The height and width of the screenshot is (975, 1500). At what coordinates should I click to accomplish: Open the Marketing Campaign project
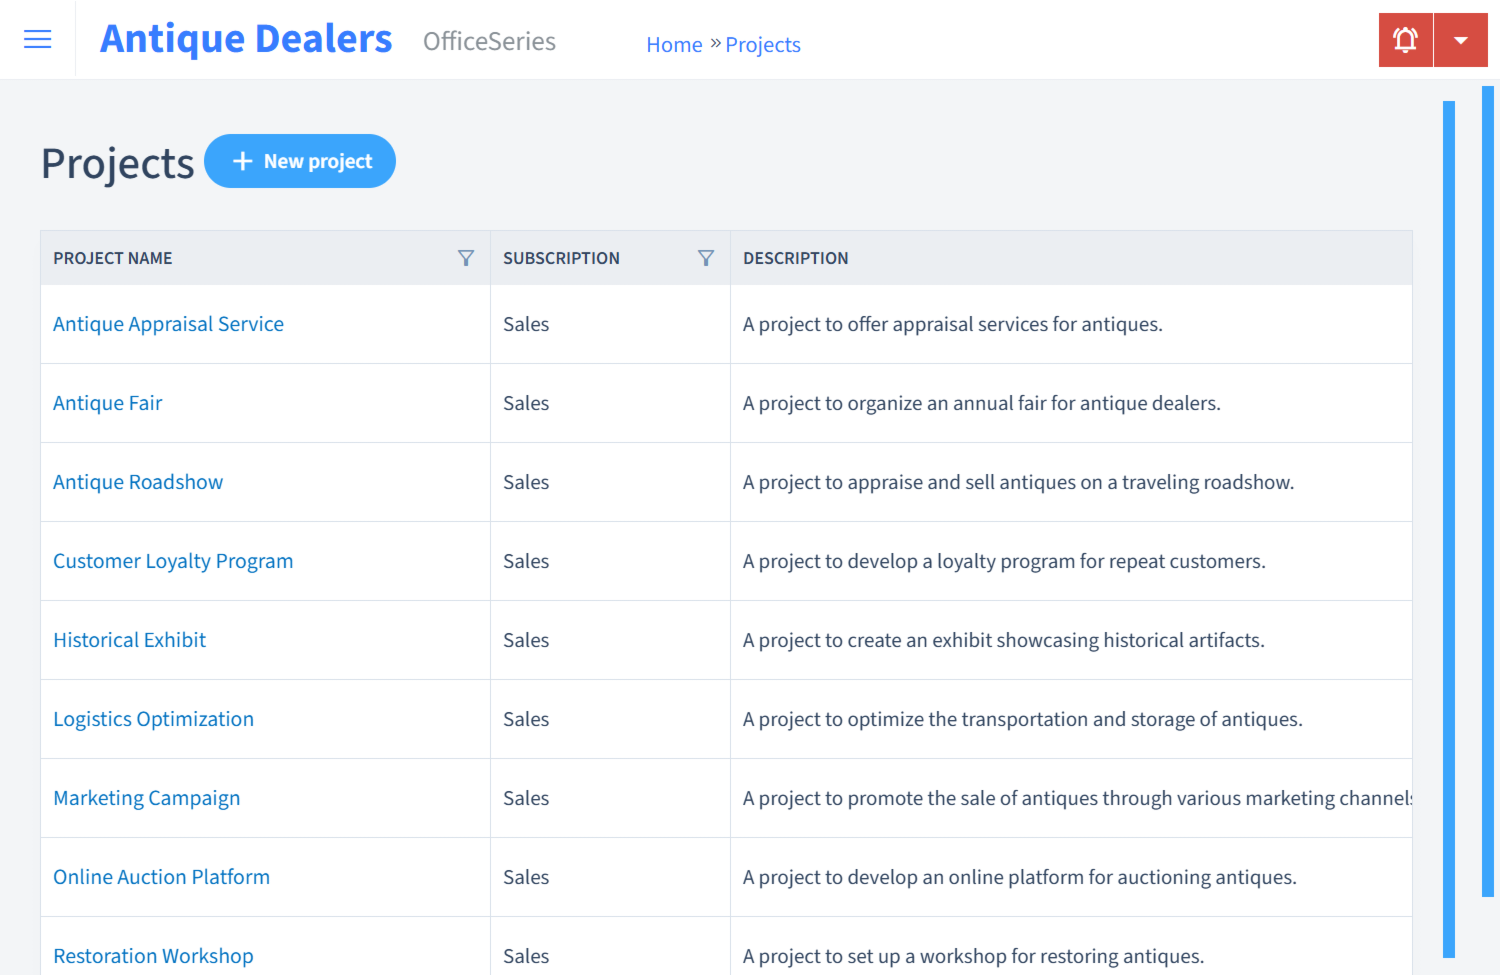[x=146, y=798]
